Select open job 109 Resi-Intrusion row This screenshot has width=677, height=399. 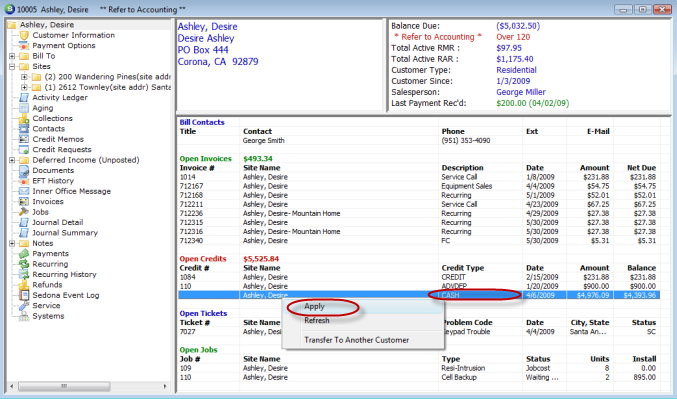pyautogui.click(x=418, y=368)
